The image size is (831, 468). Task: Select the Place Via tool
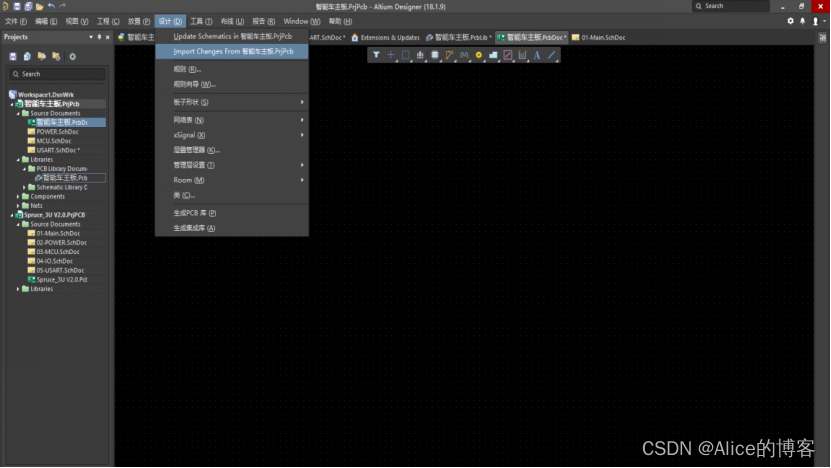[x=479, y=55]
